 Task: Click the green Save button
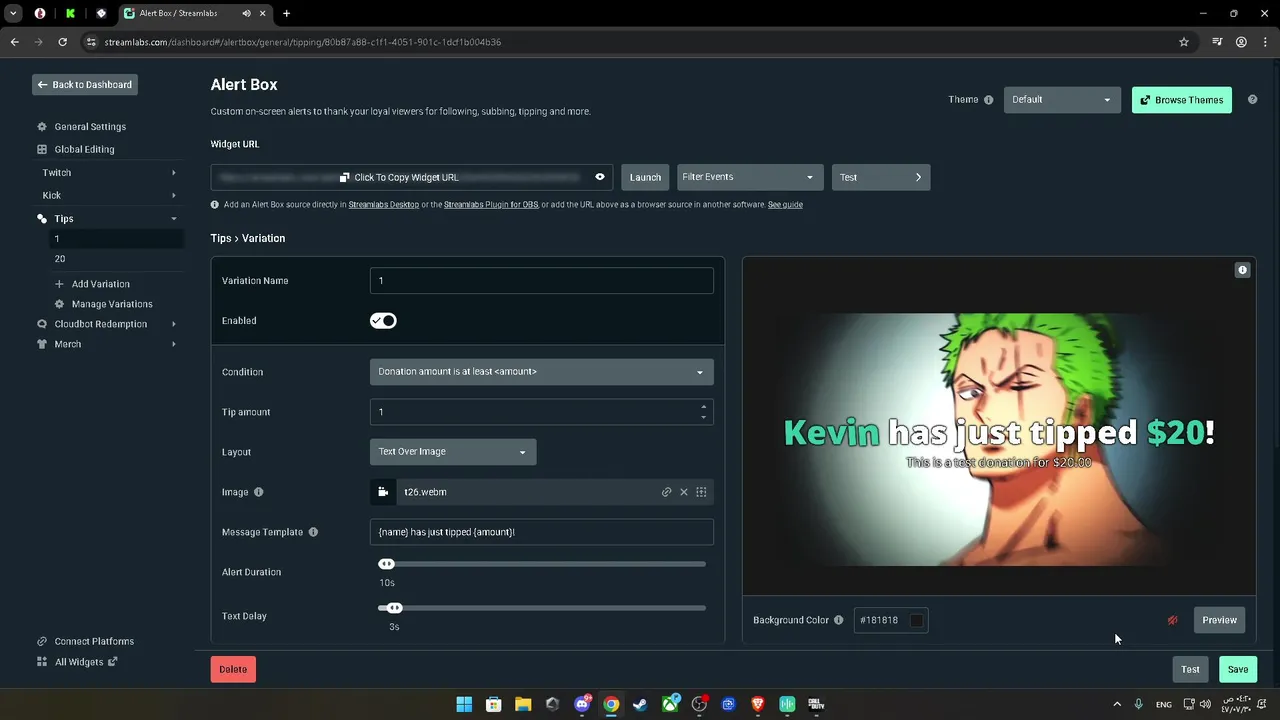pos(1238,669)
